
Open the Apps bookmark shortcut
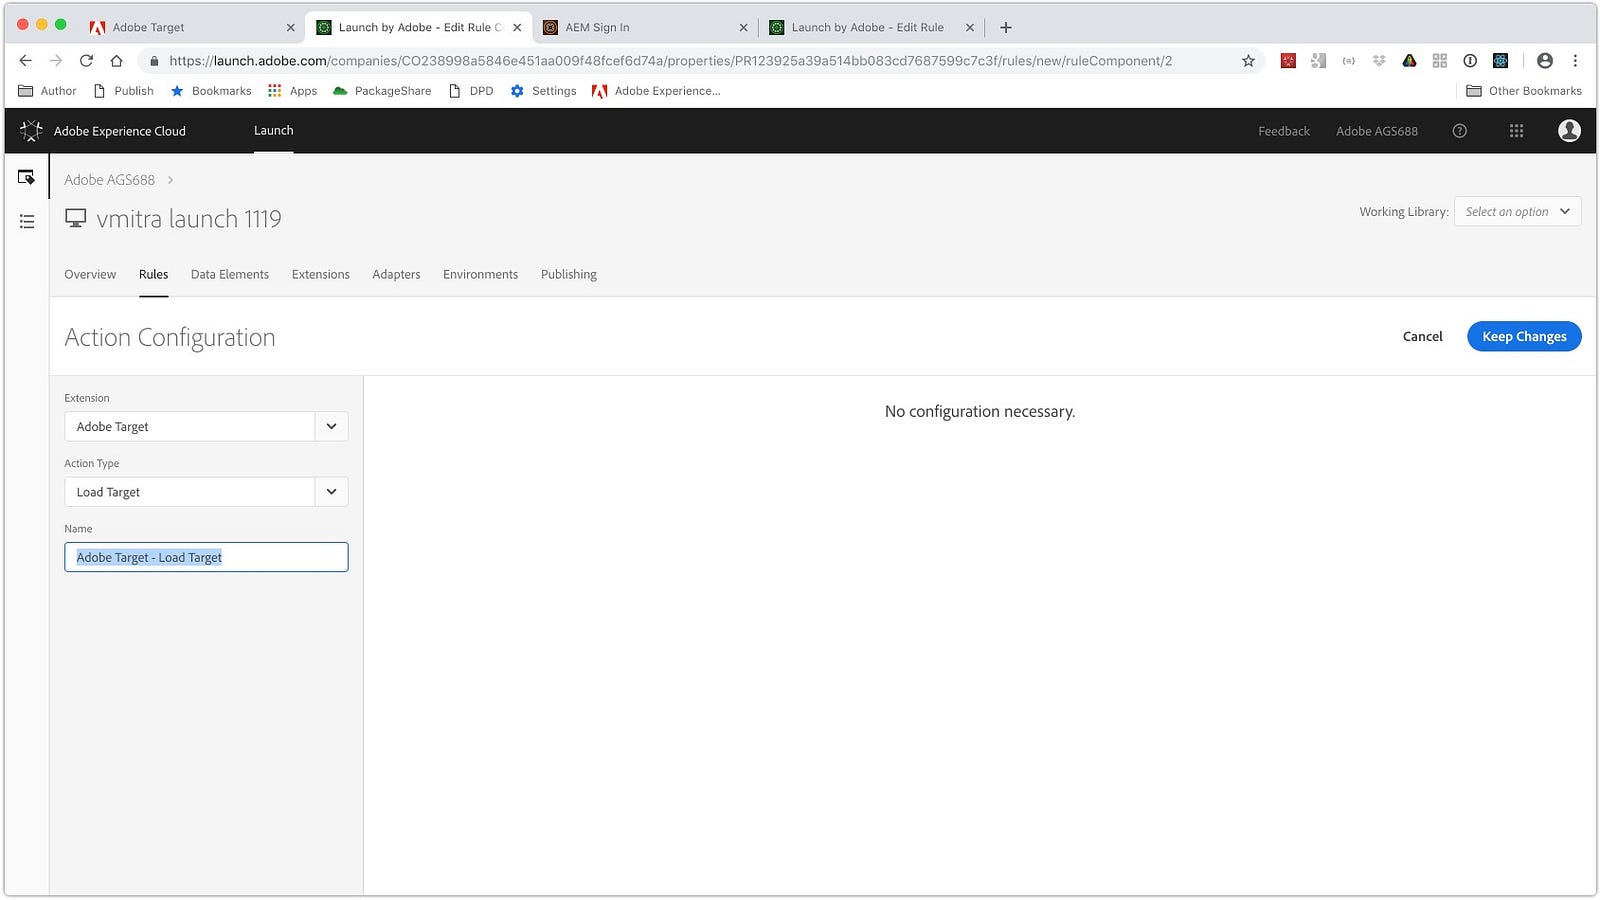292,91
